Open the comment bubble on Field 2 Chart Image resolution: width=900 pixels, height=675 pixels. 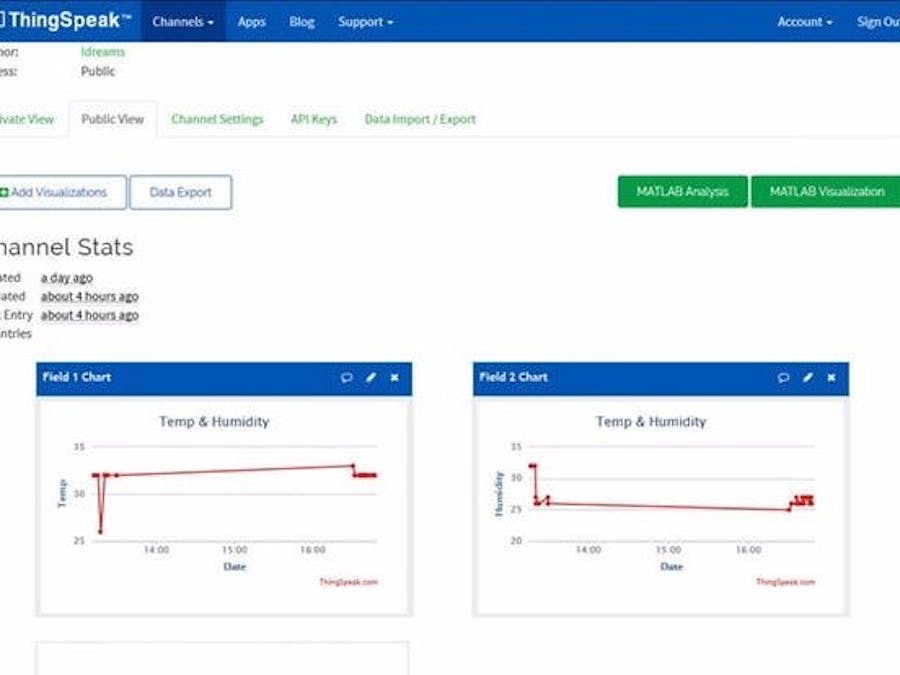[784, 378]
